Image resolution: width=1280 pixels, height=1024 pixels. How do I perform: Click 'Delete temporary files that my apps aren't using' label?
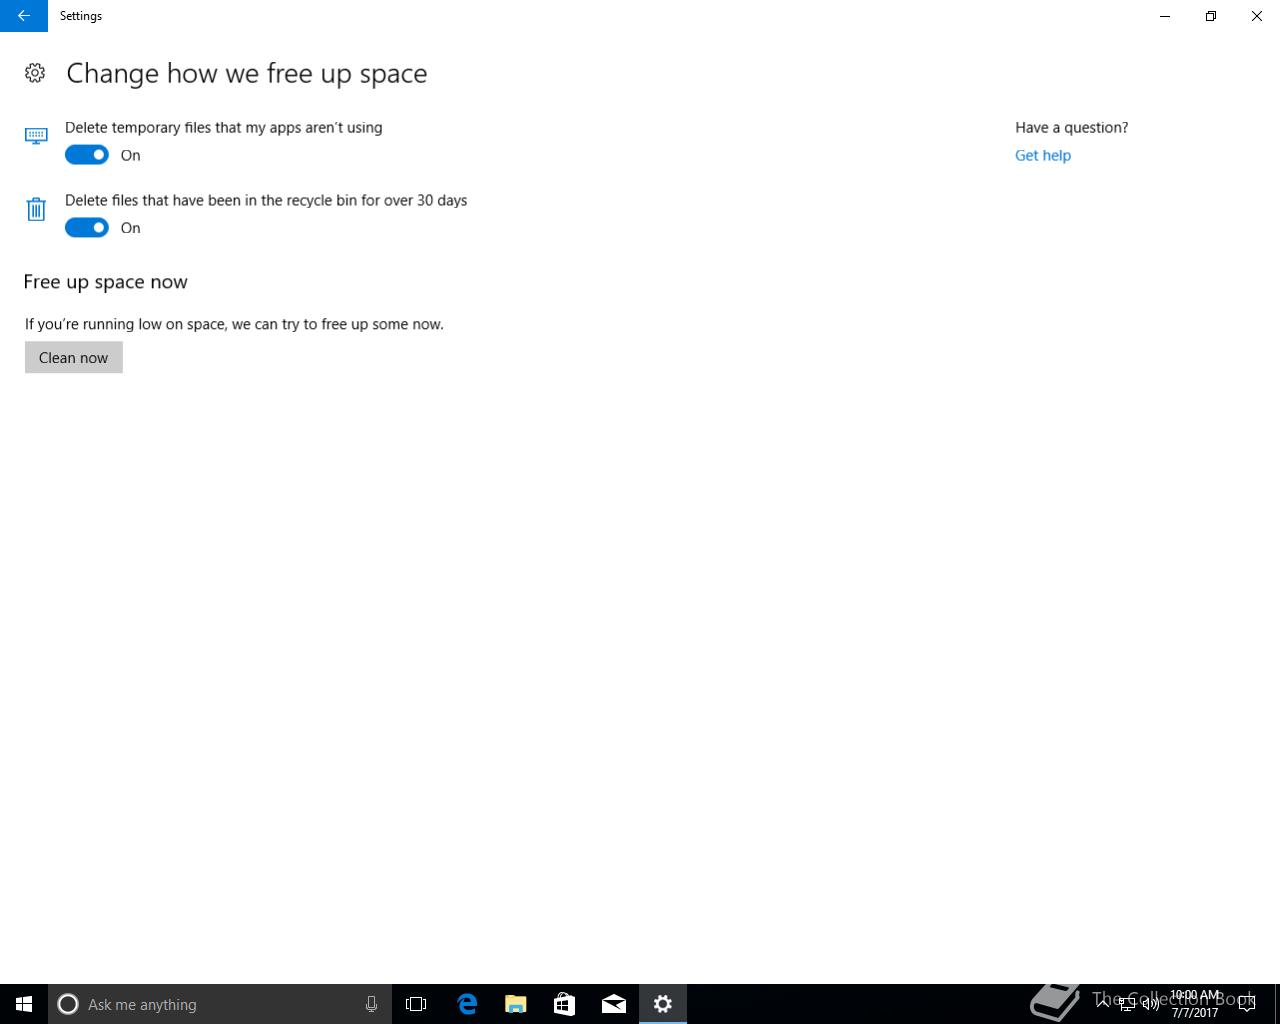click(x=224, y=128)
